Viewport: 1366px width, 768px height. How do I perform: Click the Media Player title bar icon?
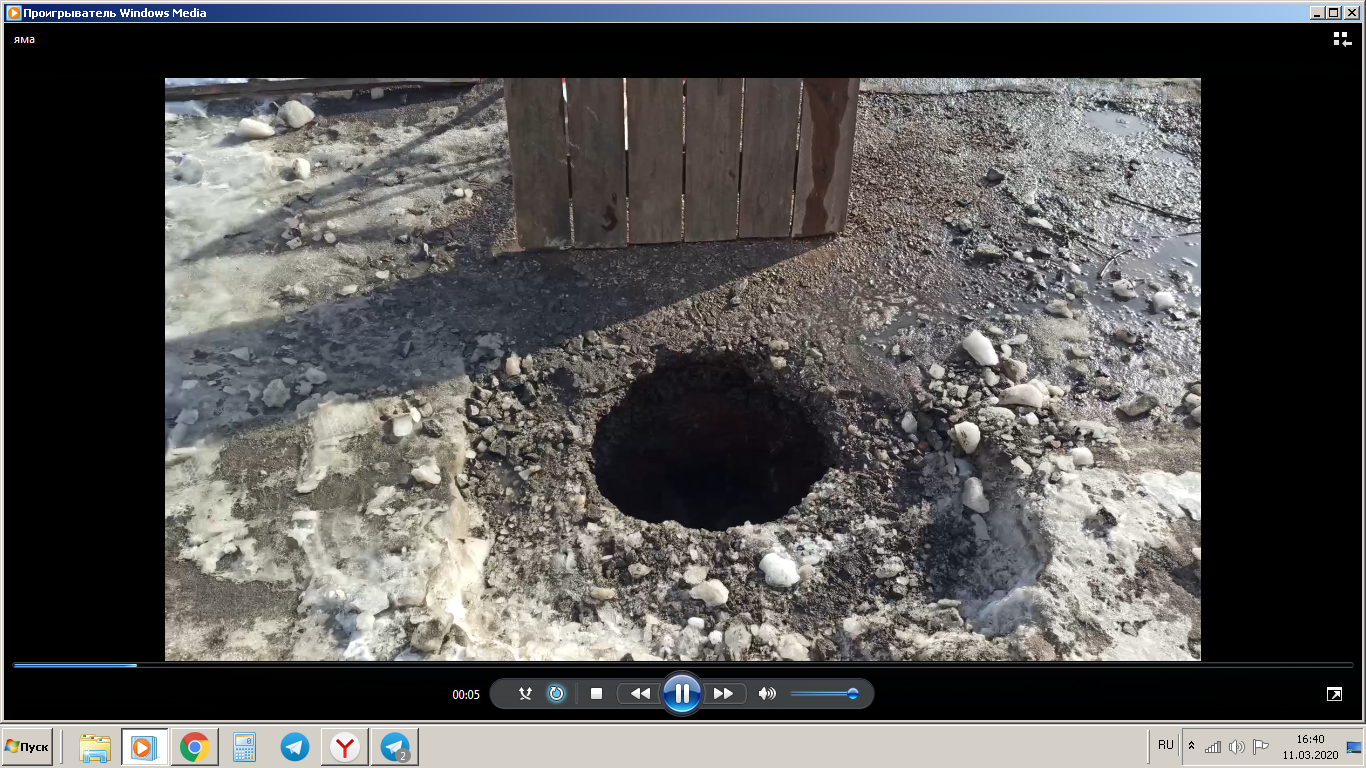click(x=13, y=13)
